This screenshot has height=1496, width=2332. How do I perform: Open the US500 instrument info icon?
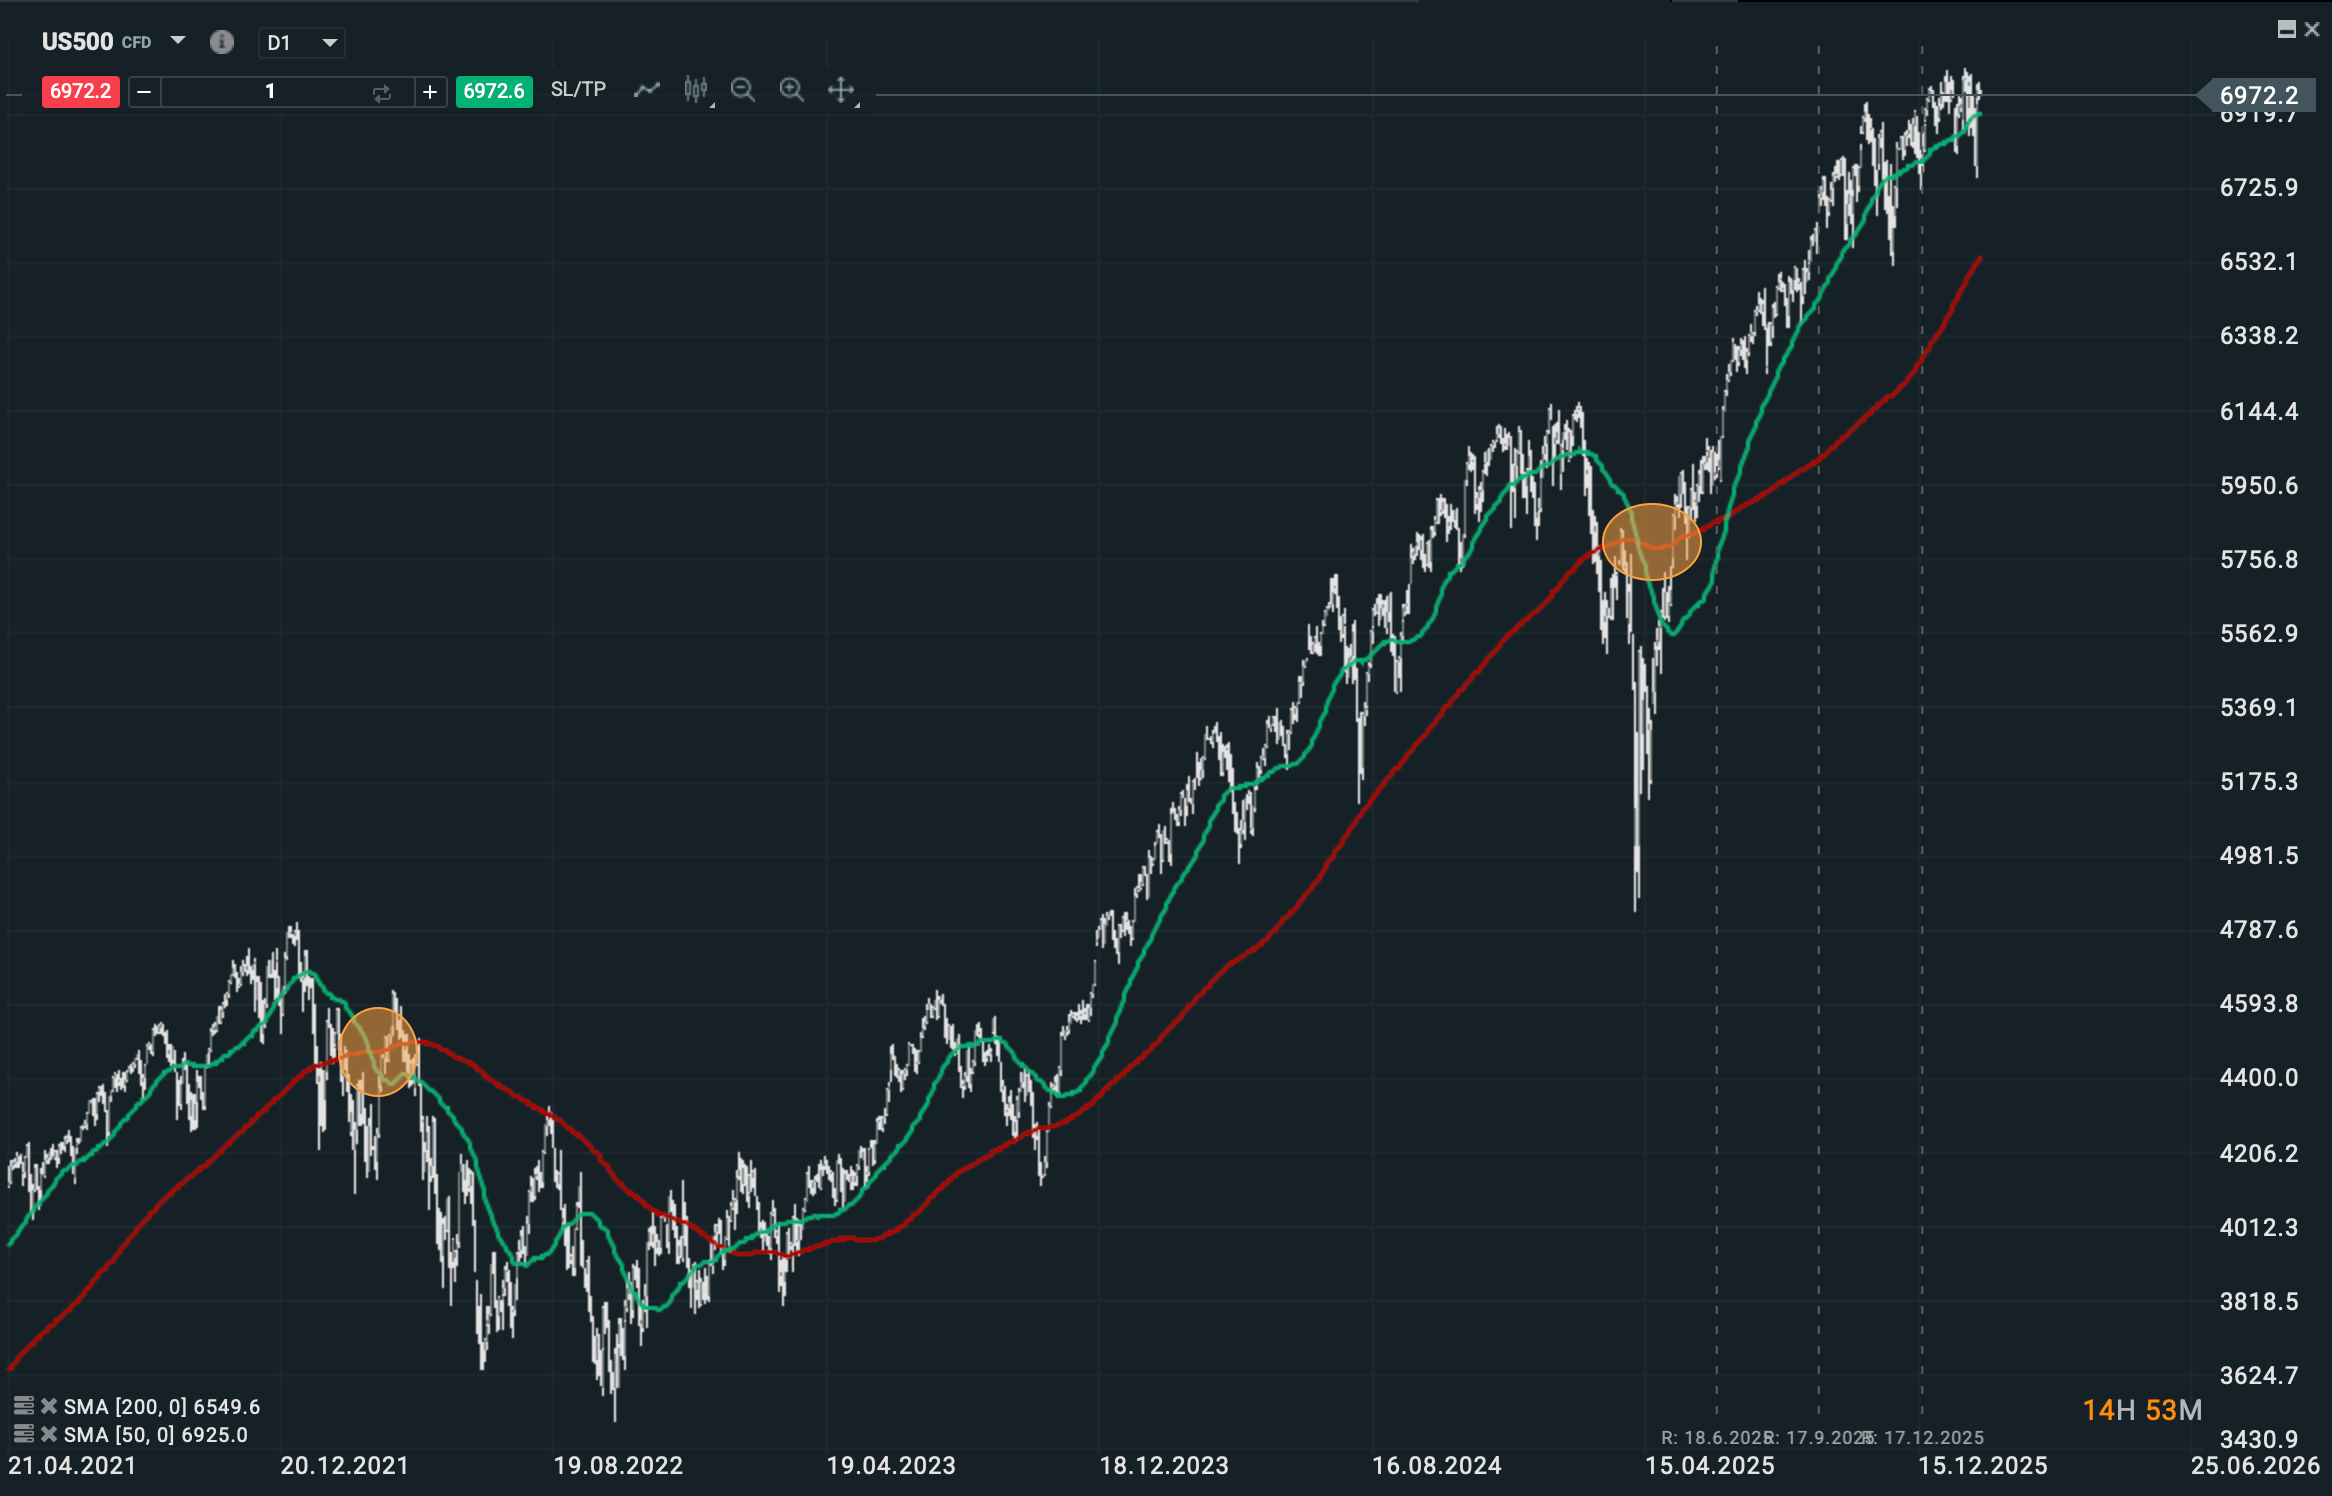coord(221,42)
